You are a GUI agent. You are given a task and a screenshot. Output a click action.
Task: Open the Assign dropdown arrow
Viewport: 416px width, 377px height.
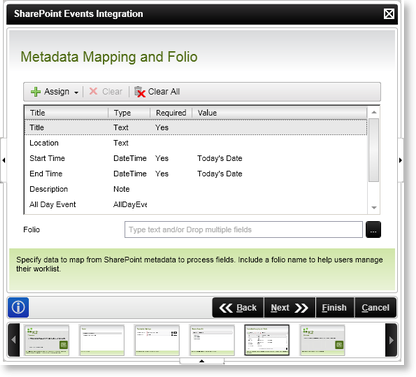pyautogui.click(x=76, y=92)
